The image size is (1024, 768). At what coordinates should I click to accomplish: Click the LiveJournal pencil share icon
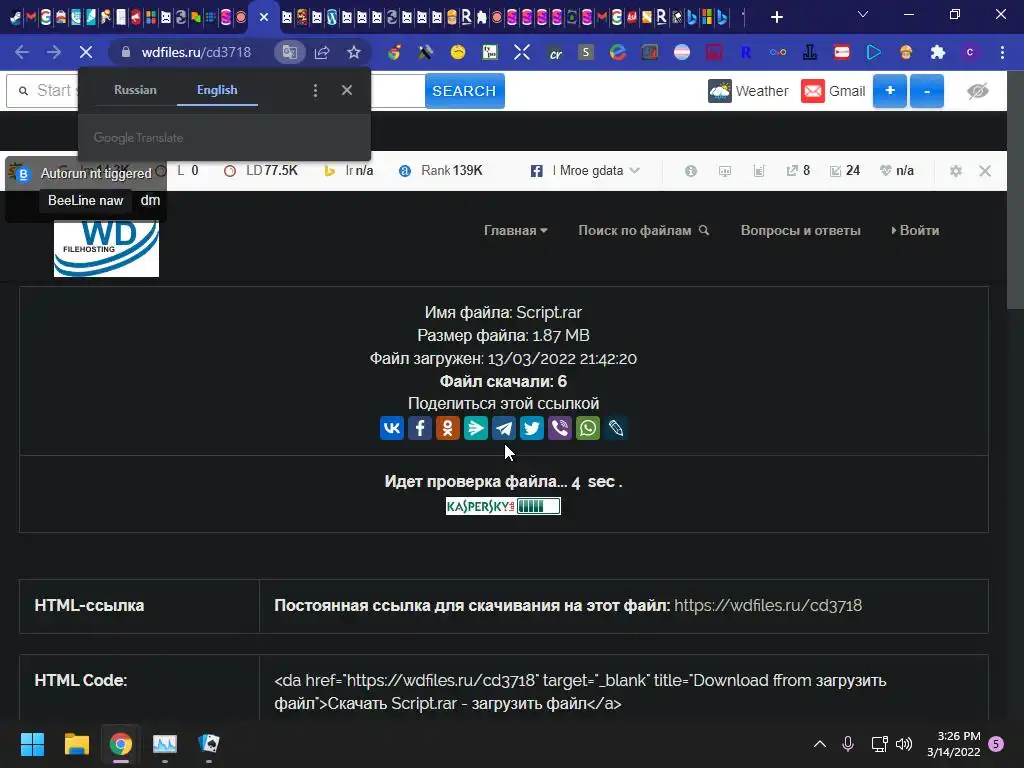(616, 428)
